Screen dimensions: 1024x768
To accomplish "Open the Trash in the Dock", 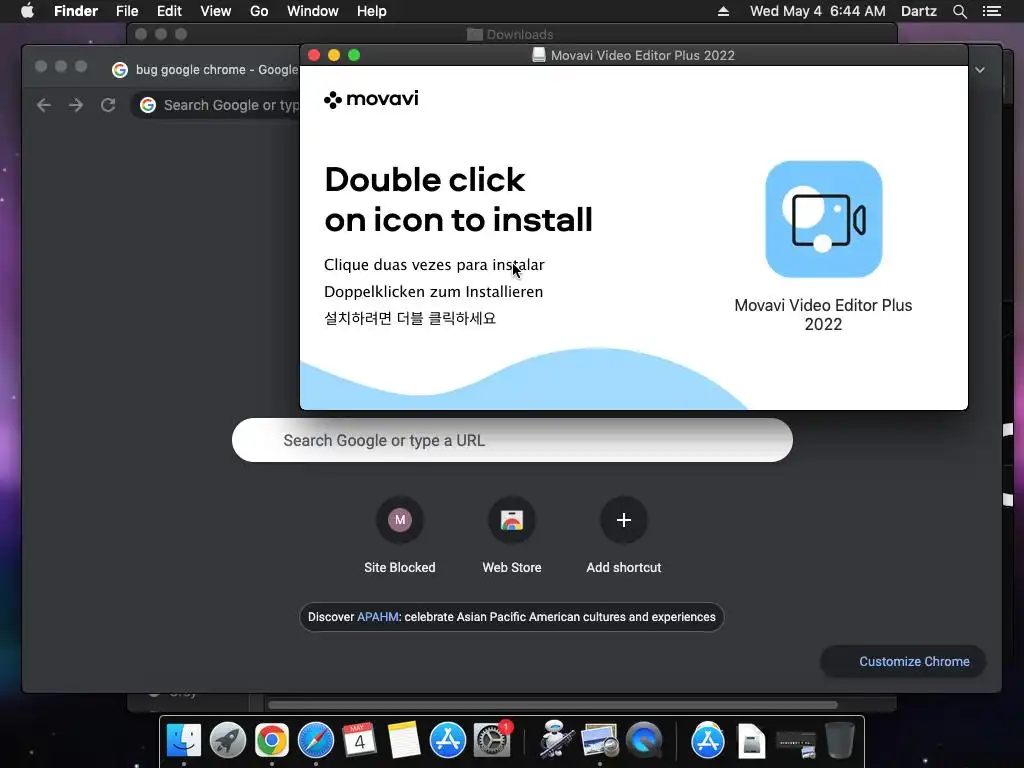I will [840, 740].
